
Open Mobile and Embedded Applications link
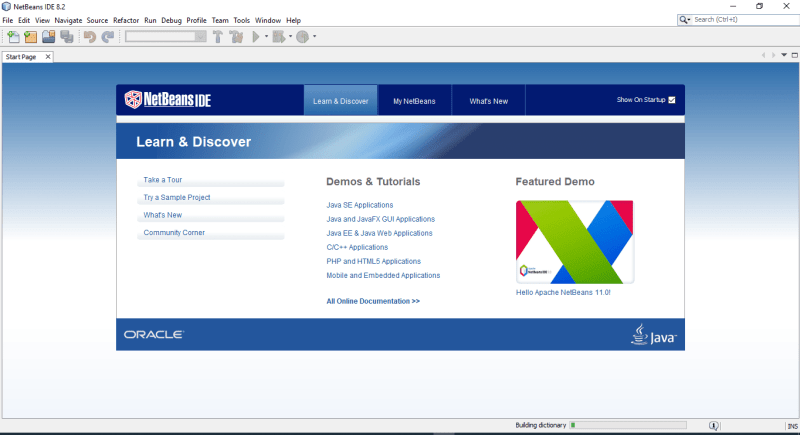[x=383, y=275]
